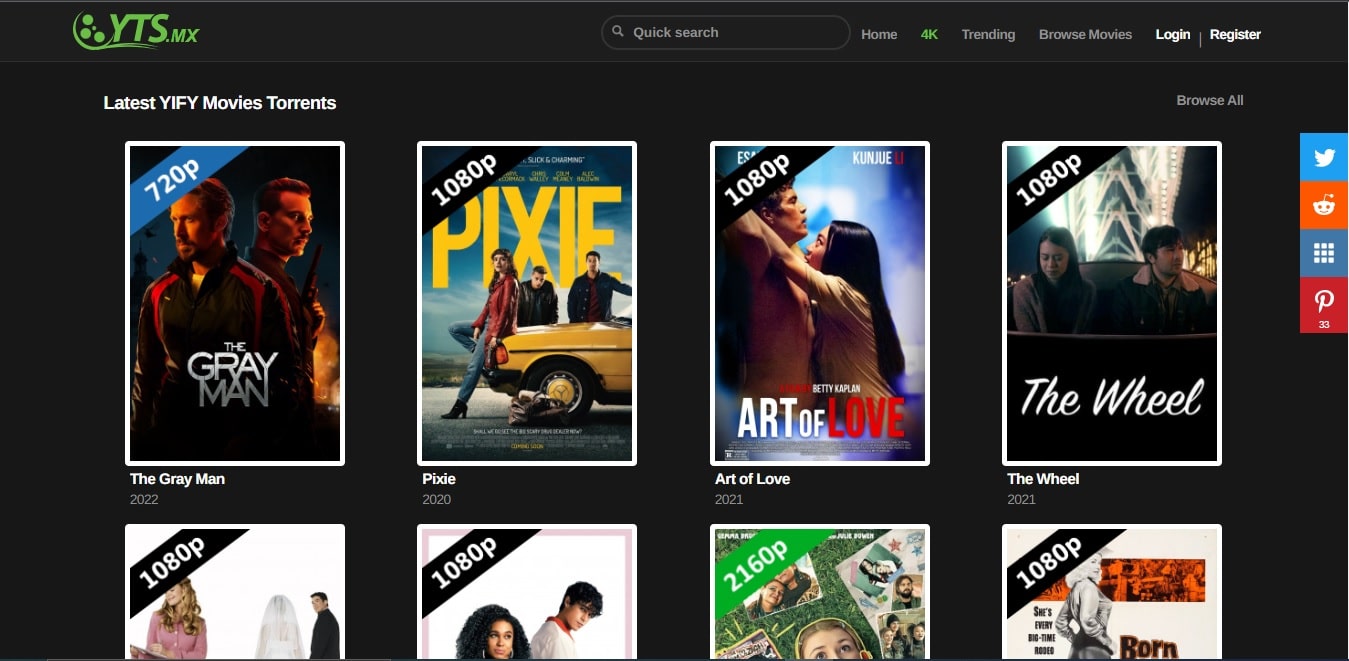Open more sharing options grid icon
This screenshot has height=661, width=1349.
pyautogui.click(x=1324, y=253)
